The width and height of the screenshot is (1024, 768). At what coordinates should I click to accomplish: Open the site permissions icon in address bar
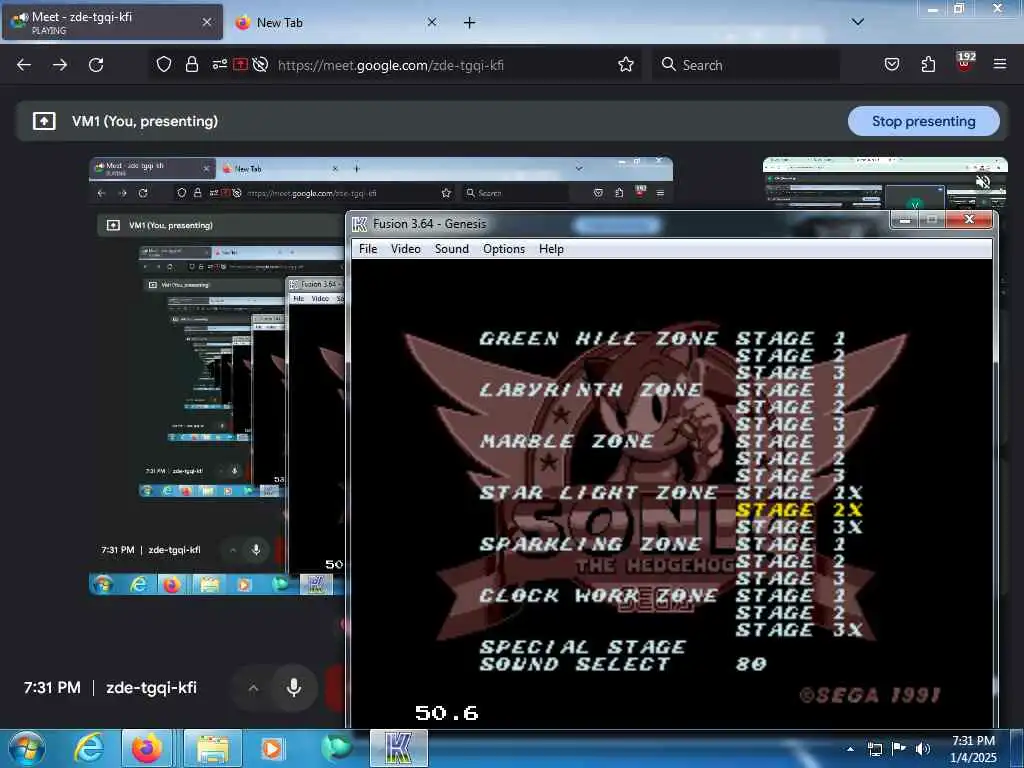click(x=219, y=64)
